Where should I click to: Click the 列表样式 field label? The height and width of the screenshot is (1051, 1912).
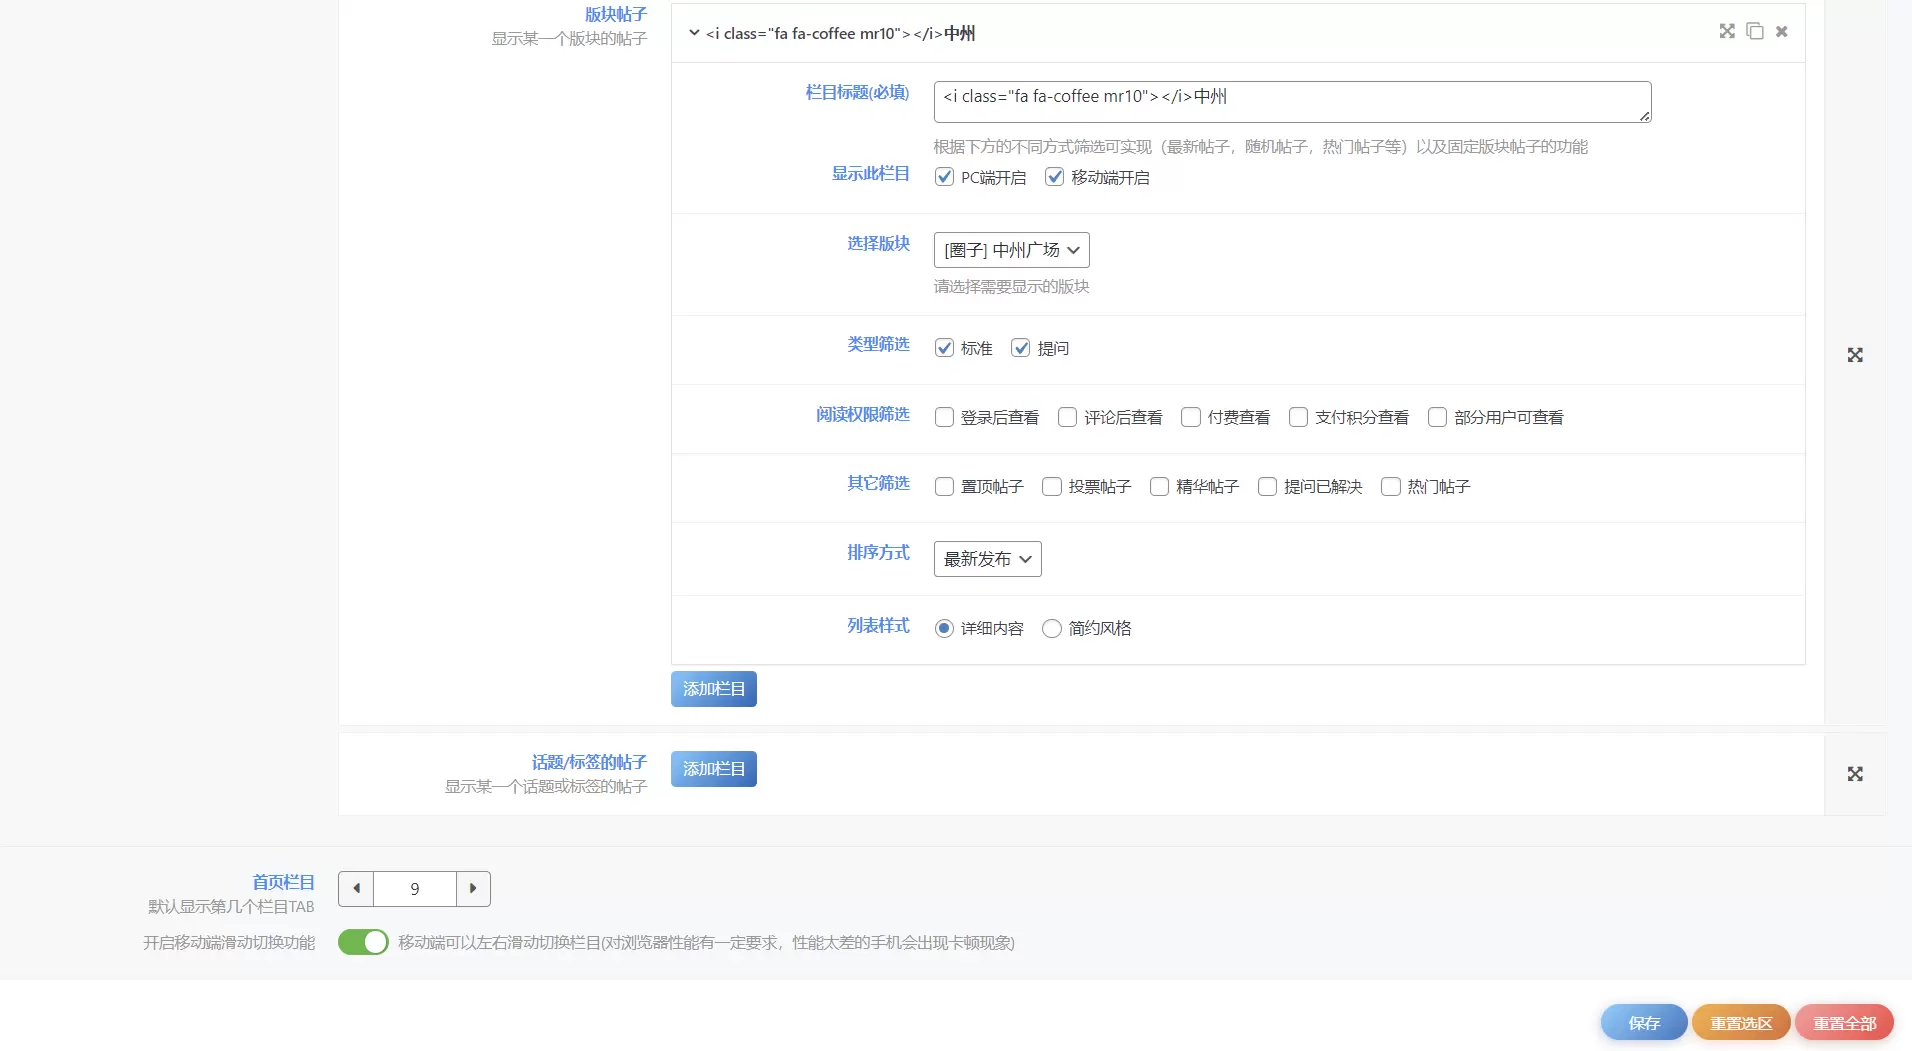point(878,625)
